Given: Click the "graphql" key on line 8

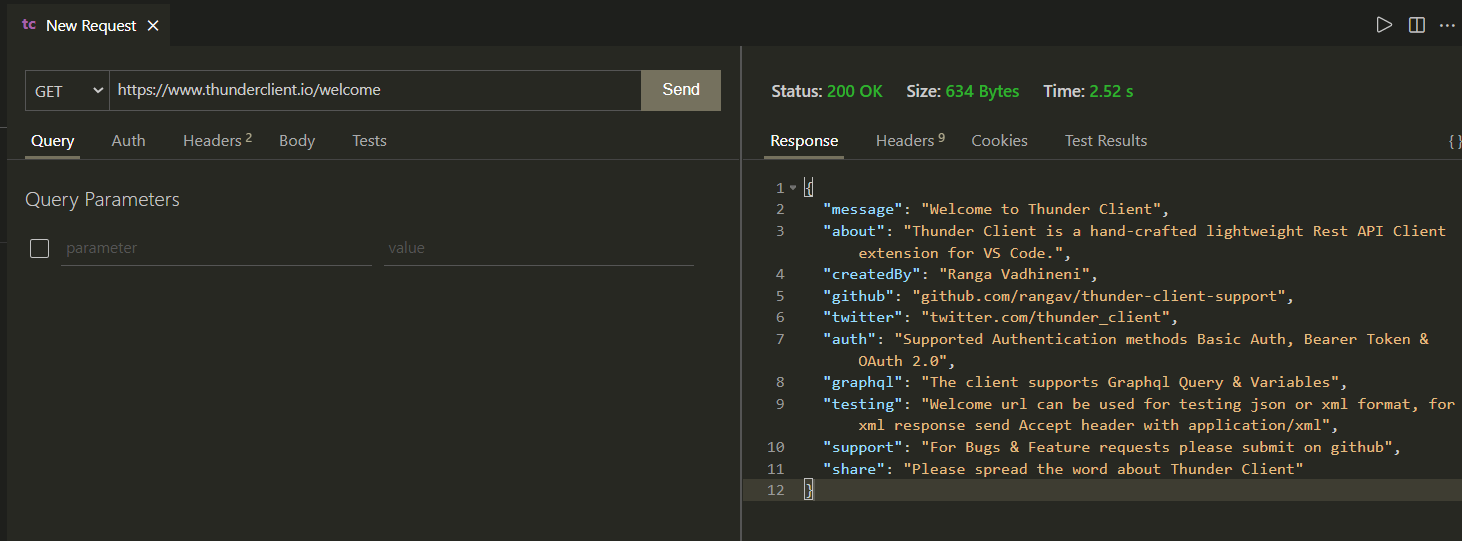Looking at the screenshot, I should tap(863, 382).
